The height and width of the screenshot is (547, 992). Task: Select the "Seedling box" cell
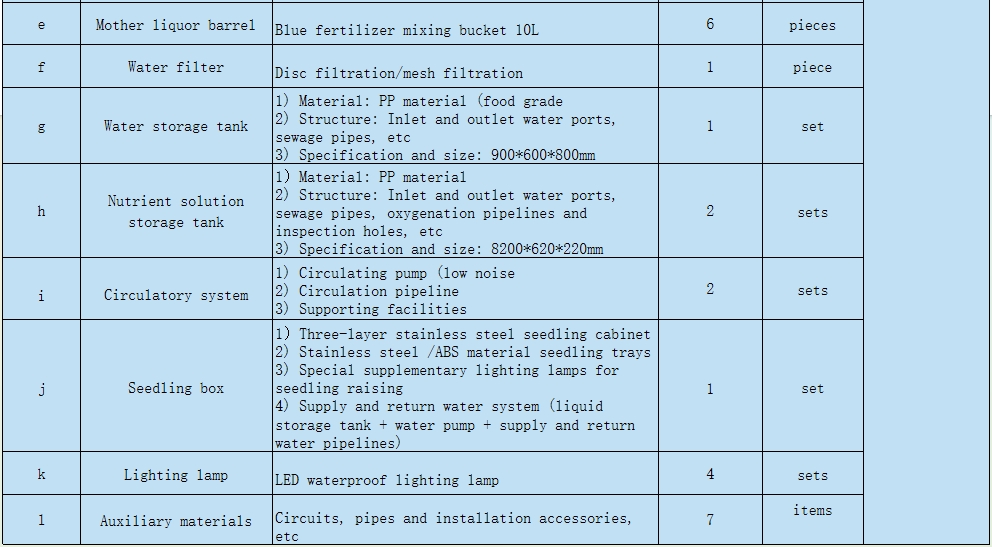click(176, 388)
